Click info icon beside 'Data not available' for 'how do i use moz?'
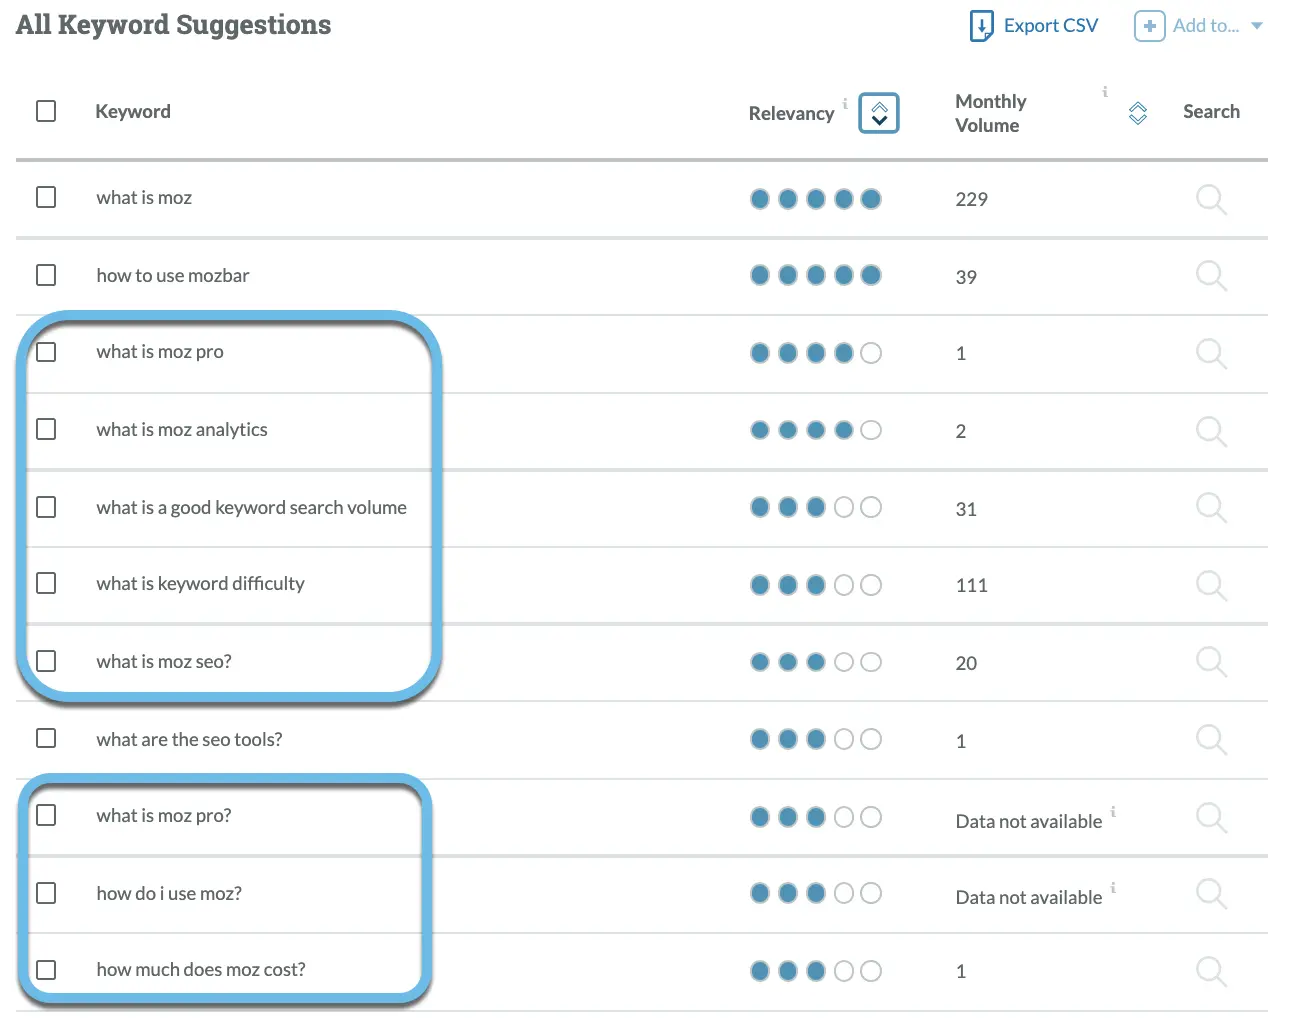This screenshot has width=1292, height=1018. (x=1113, y=888)
